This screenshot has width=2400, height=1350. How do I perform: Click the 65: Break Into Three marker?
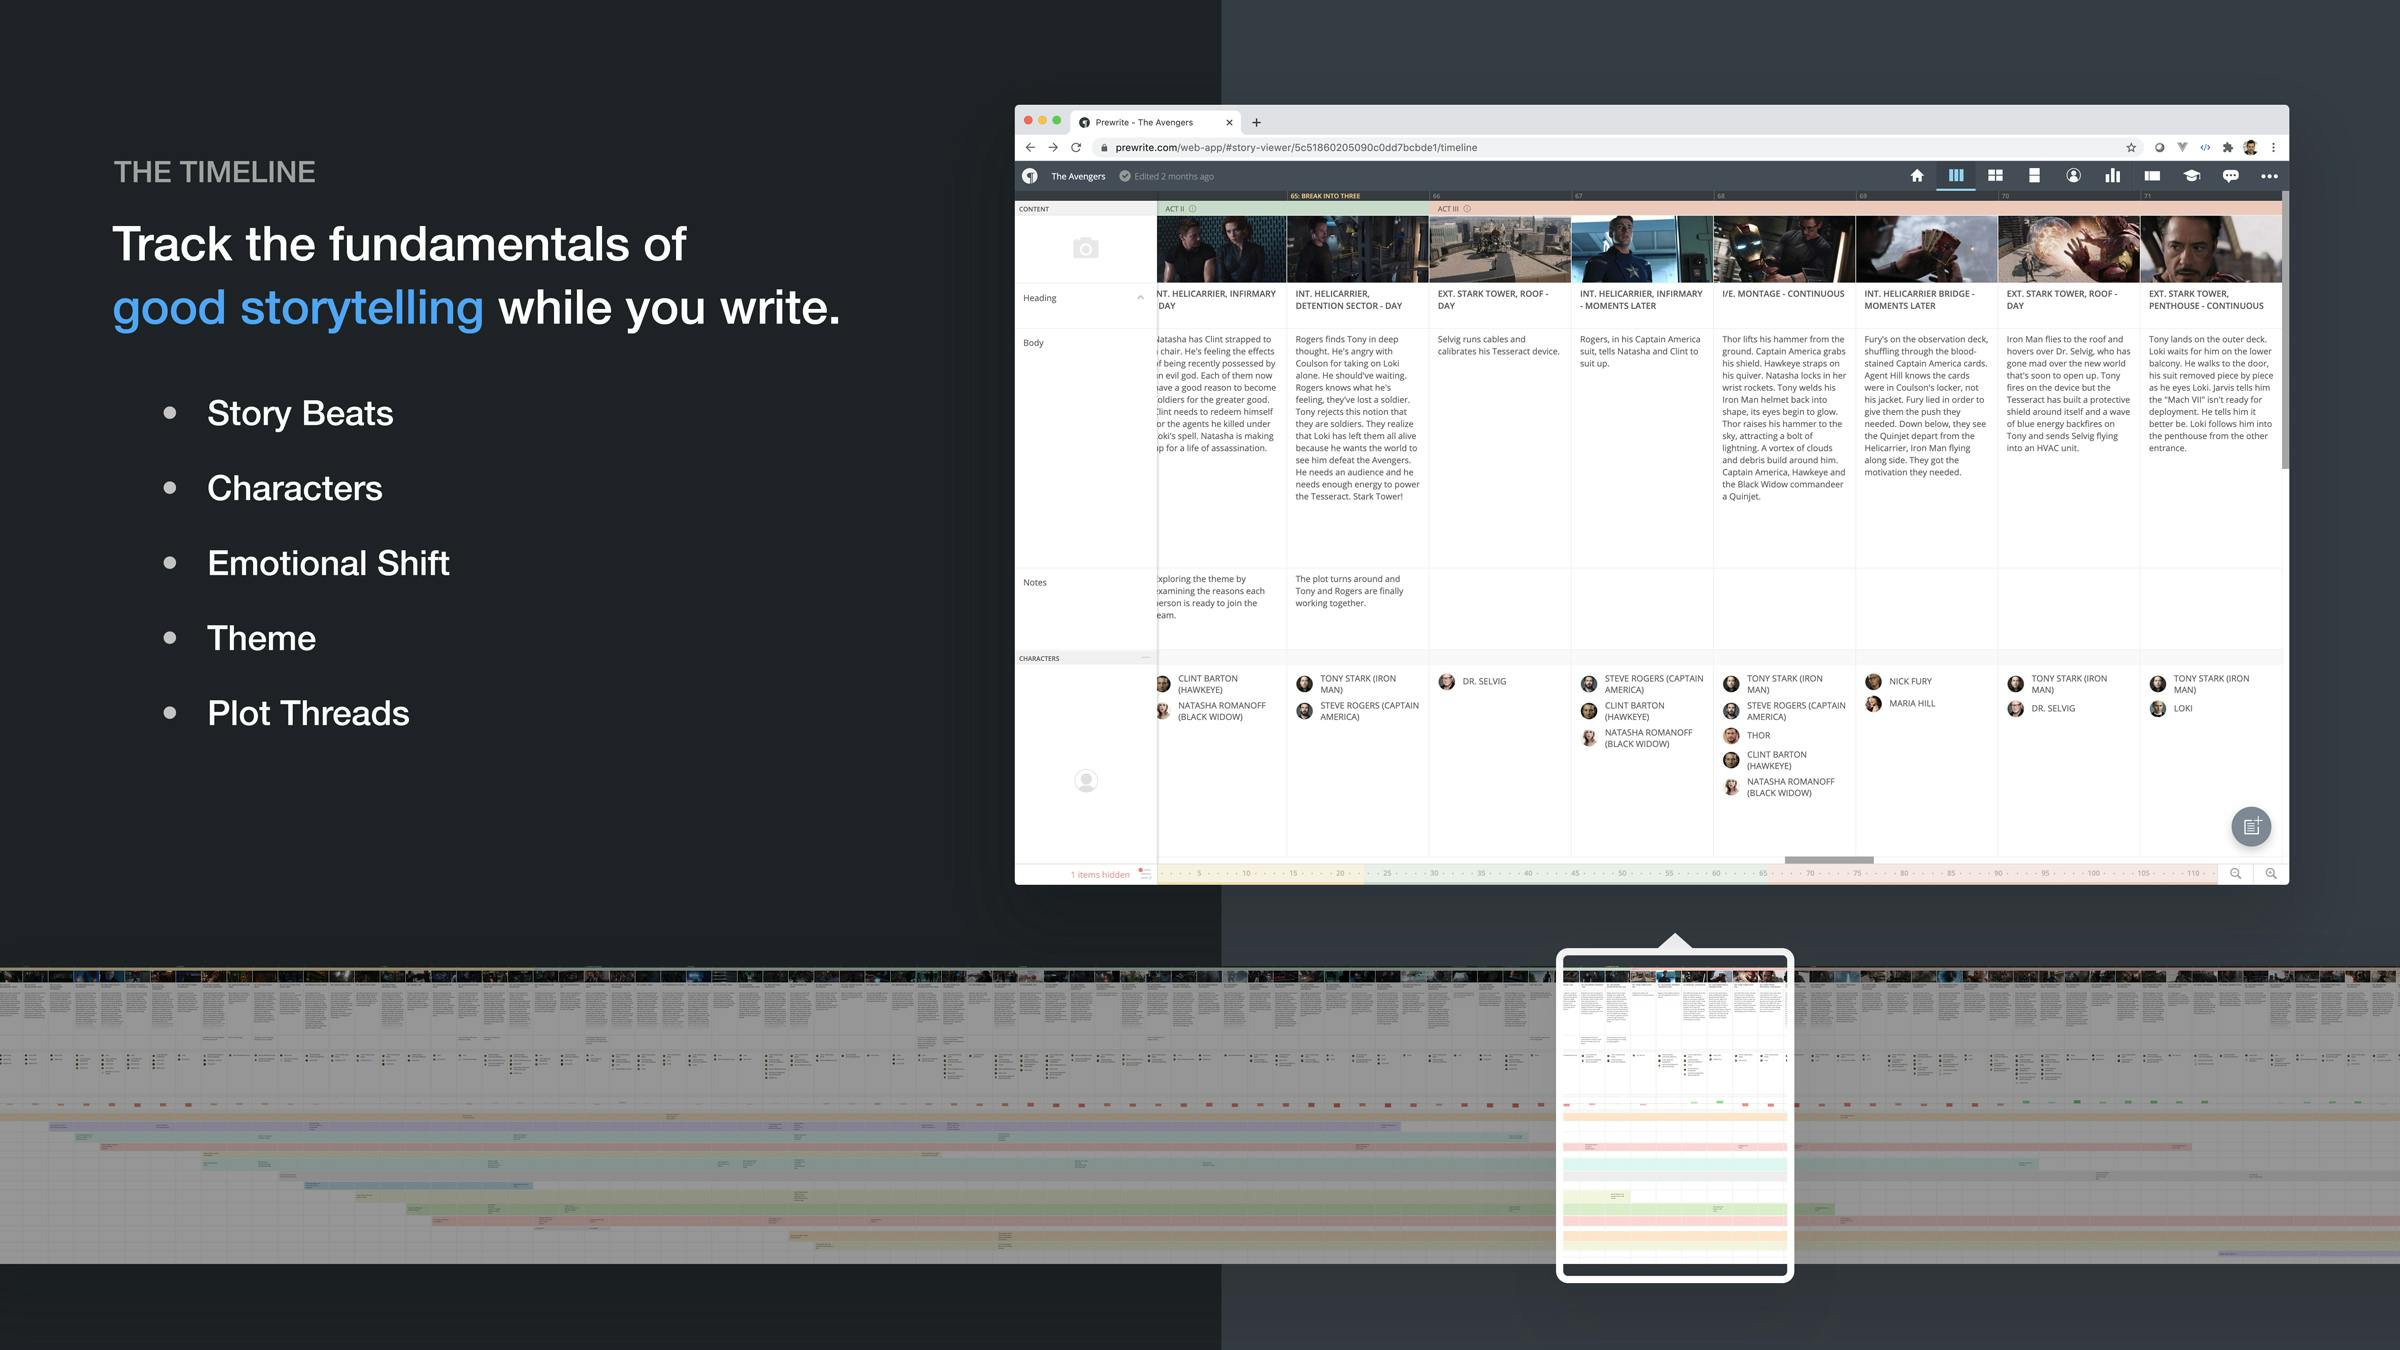(x=1325, y=196)
